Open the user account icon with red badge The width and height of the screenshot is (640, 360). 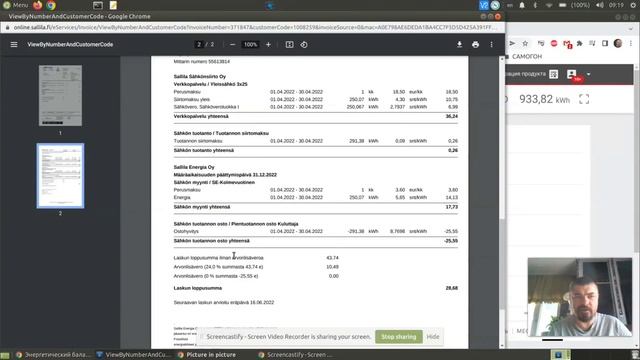coord(572,74)
